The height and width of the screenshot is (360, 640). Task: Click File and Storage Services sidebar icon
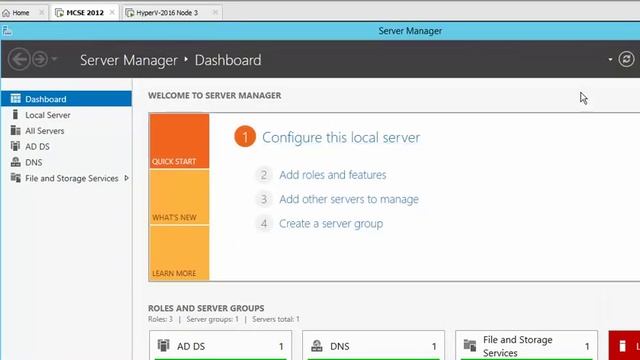[16, 178]
